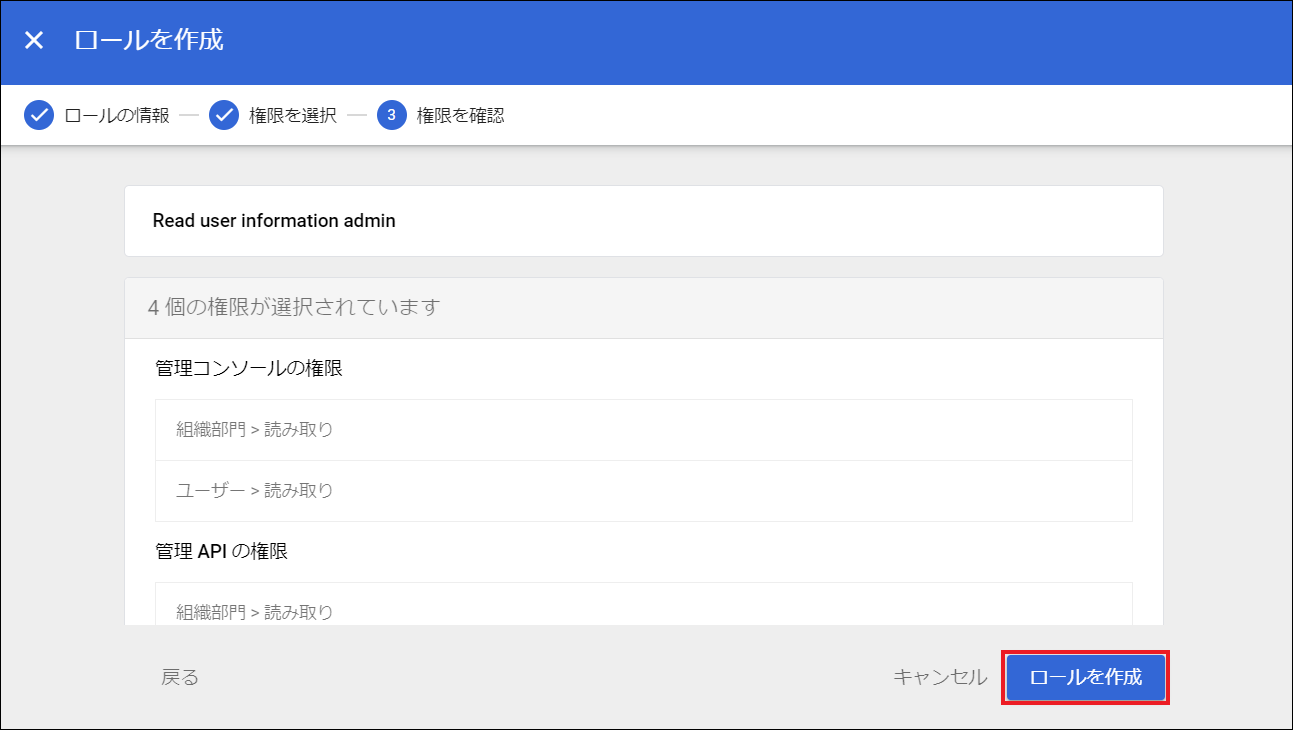
Task: Click the 管理 API の権限 section heading
Action: click(221, 551)
